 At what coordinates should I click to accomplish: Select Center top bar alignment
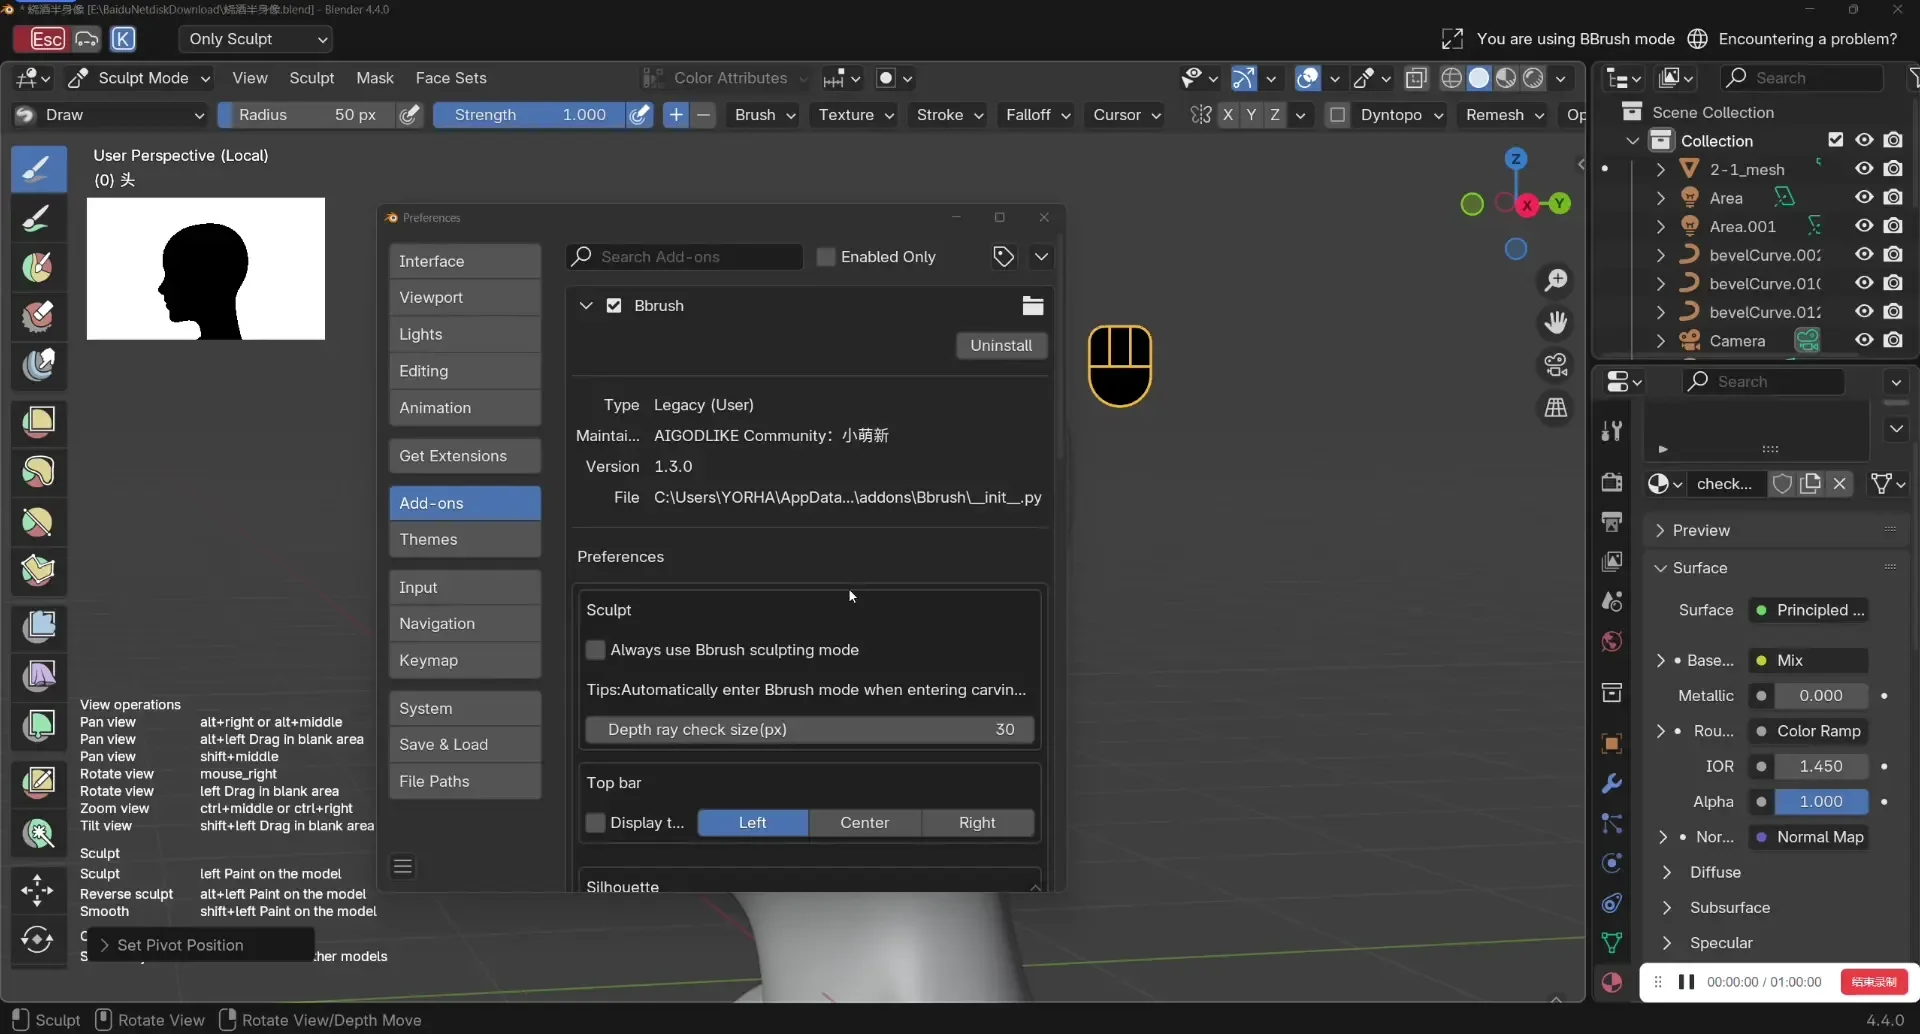tap(865, 823)
